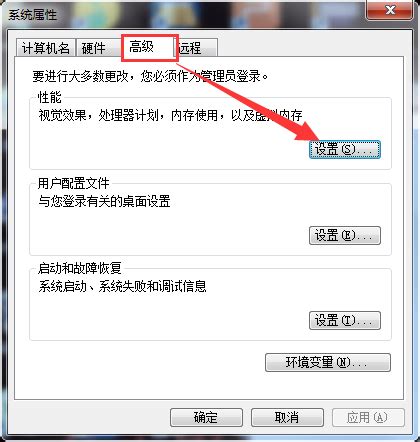Open startup and recovery 设置(T) button
This screenshot has width=420, height=442.
tap(345, 320)
